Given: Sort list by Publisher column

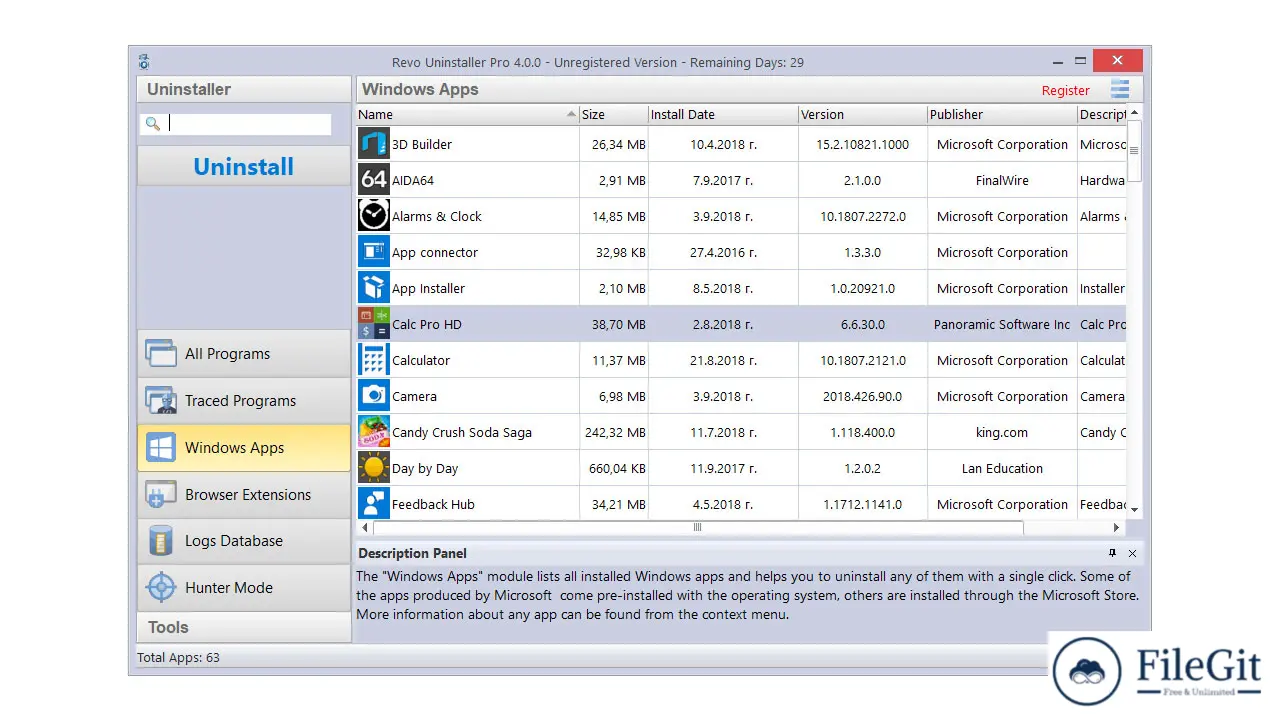Looking at the screenshot, I should (x=1002, y=114).
